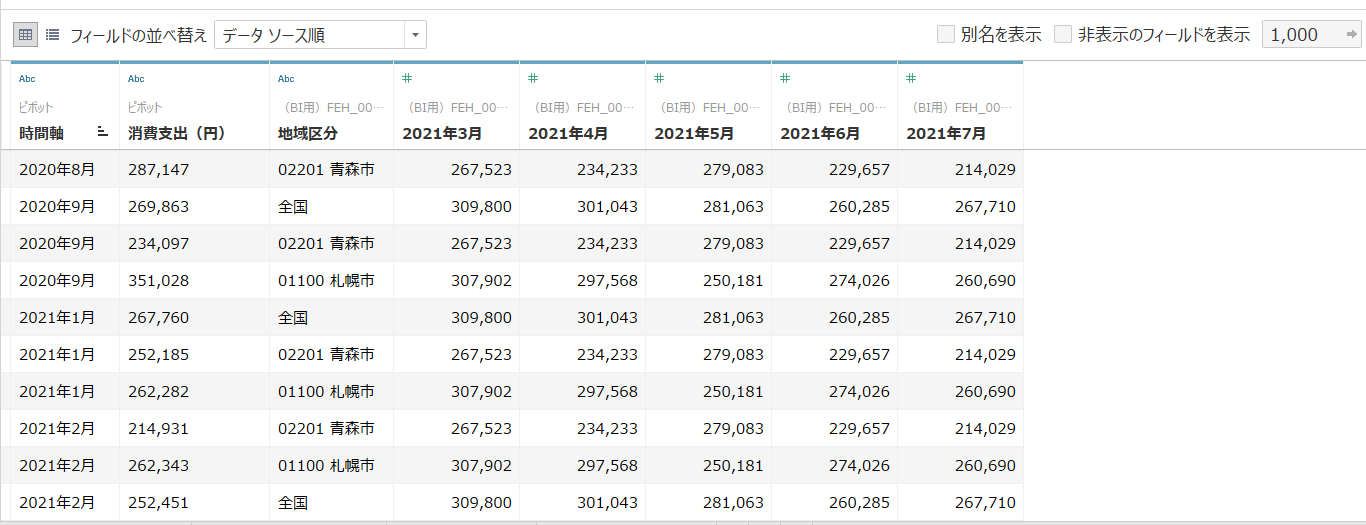The image size is (1366, 525).
Task: Click the Abc type icon above 消費支出（円）
Action: pos(136,79)
